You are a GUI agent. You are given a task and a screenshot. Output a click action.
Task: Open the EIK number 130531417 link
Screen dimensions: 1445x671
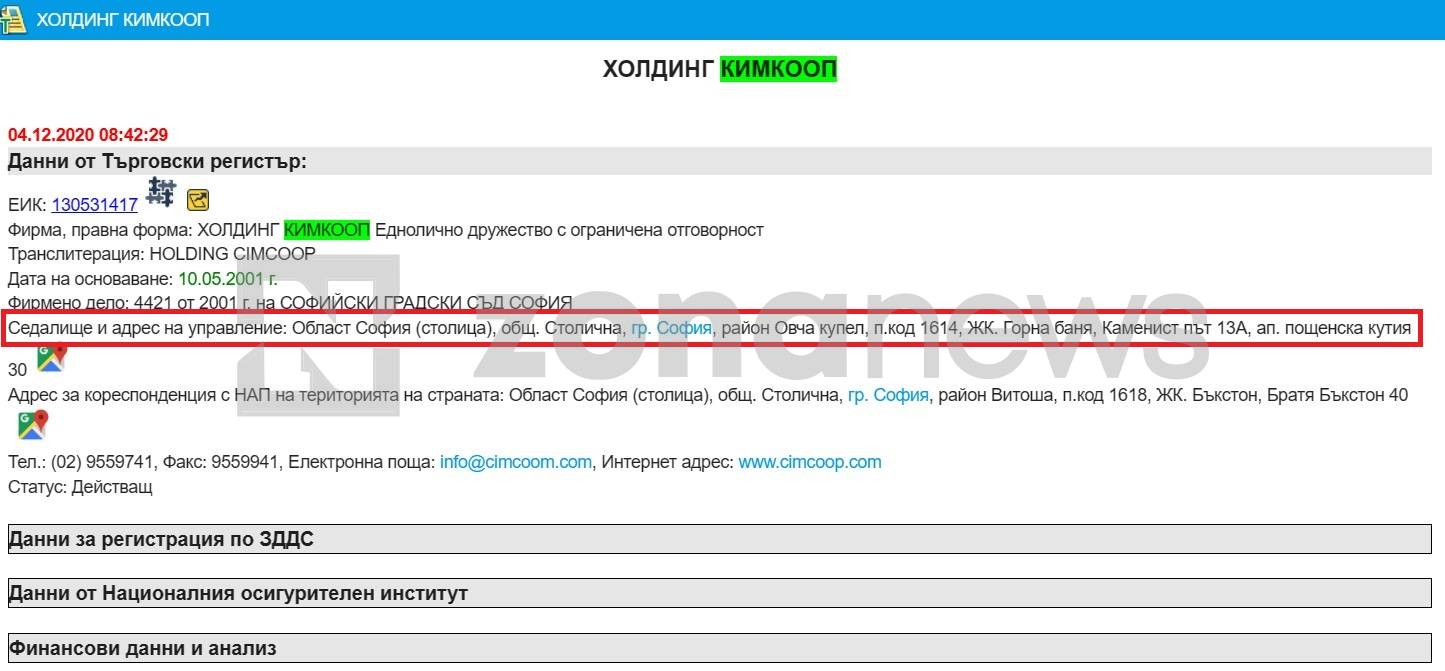(x=95, y=204)
